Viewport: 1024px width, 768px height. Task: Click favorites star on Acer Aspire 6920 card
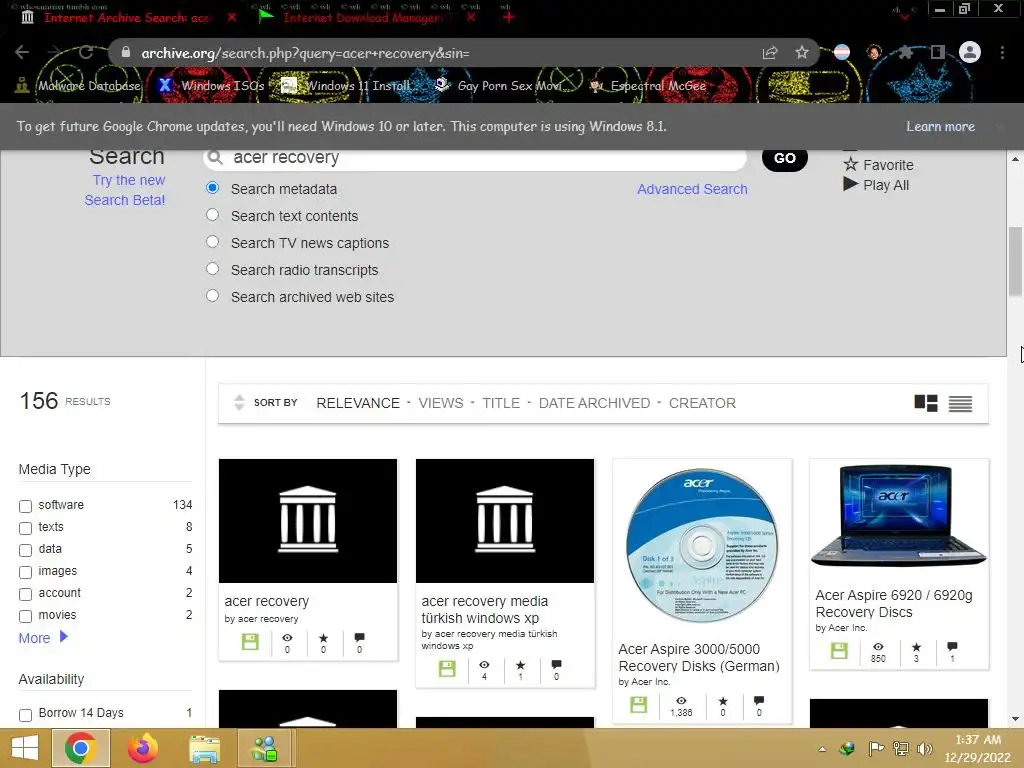[916, 647]
